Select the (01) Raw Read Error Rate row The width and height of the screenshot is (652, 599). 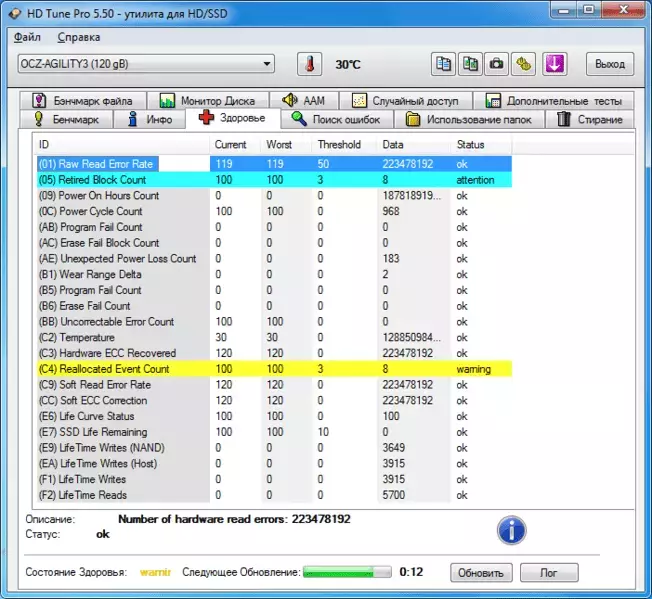[x=274, y=164]
